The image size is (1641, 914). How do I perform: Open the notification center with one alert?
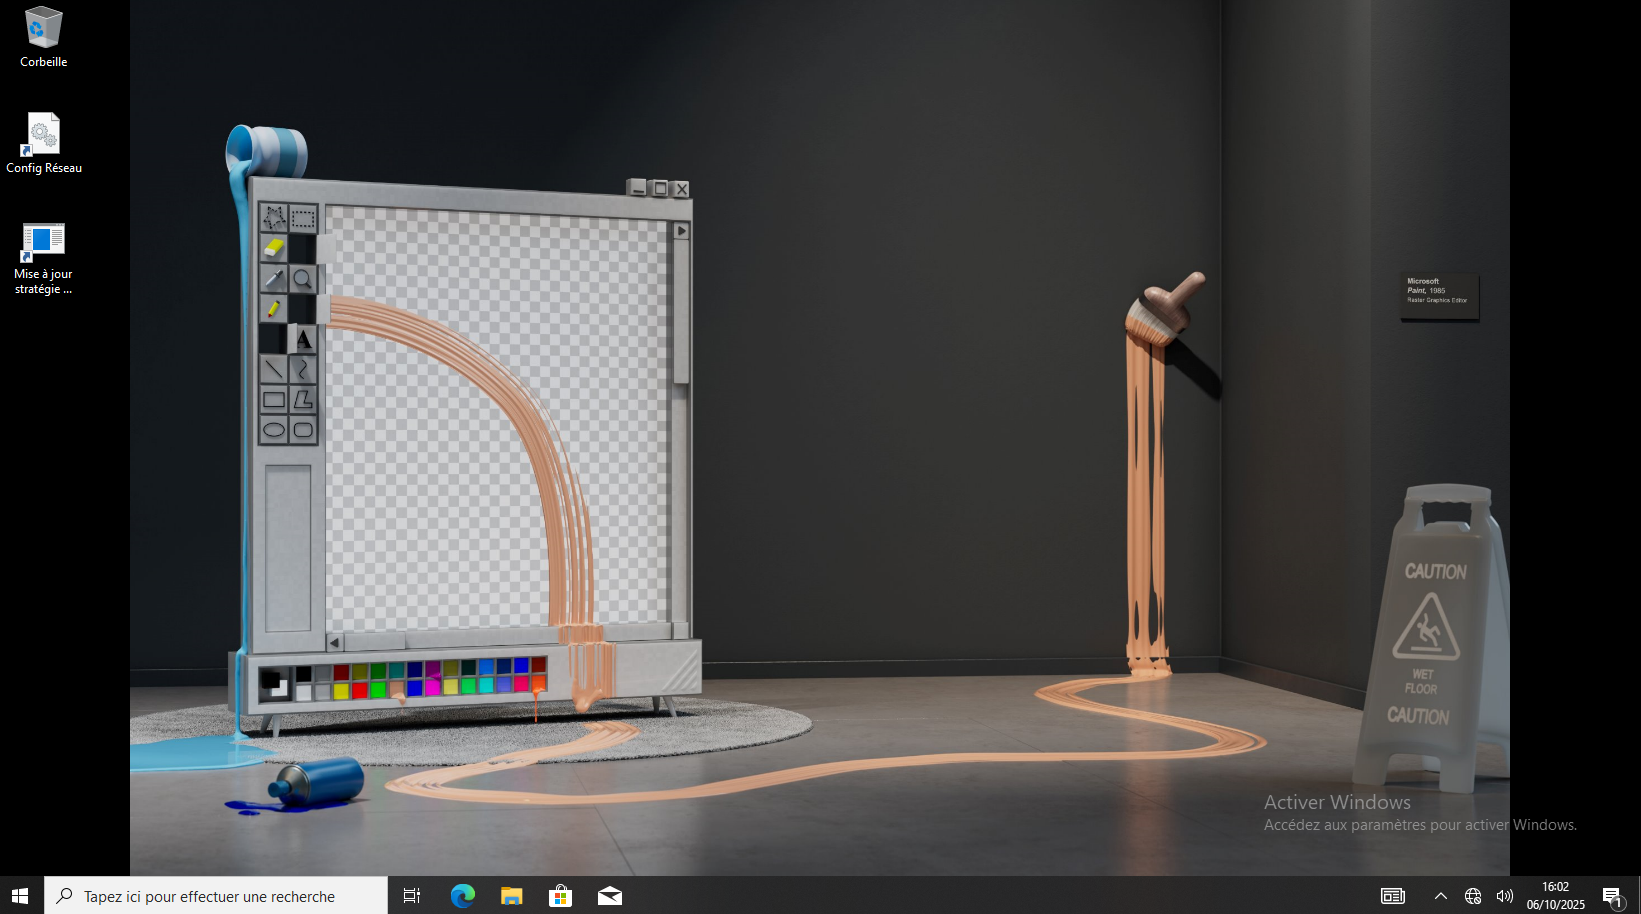tap(1611, 896)
